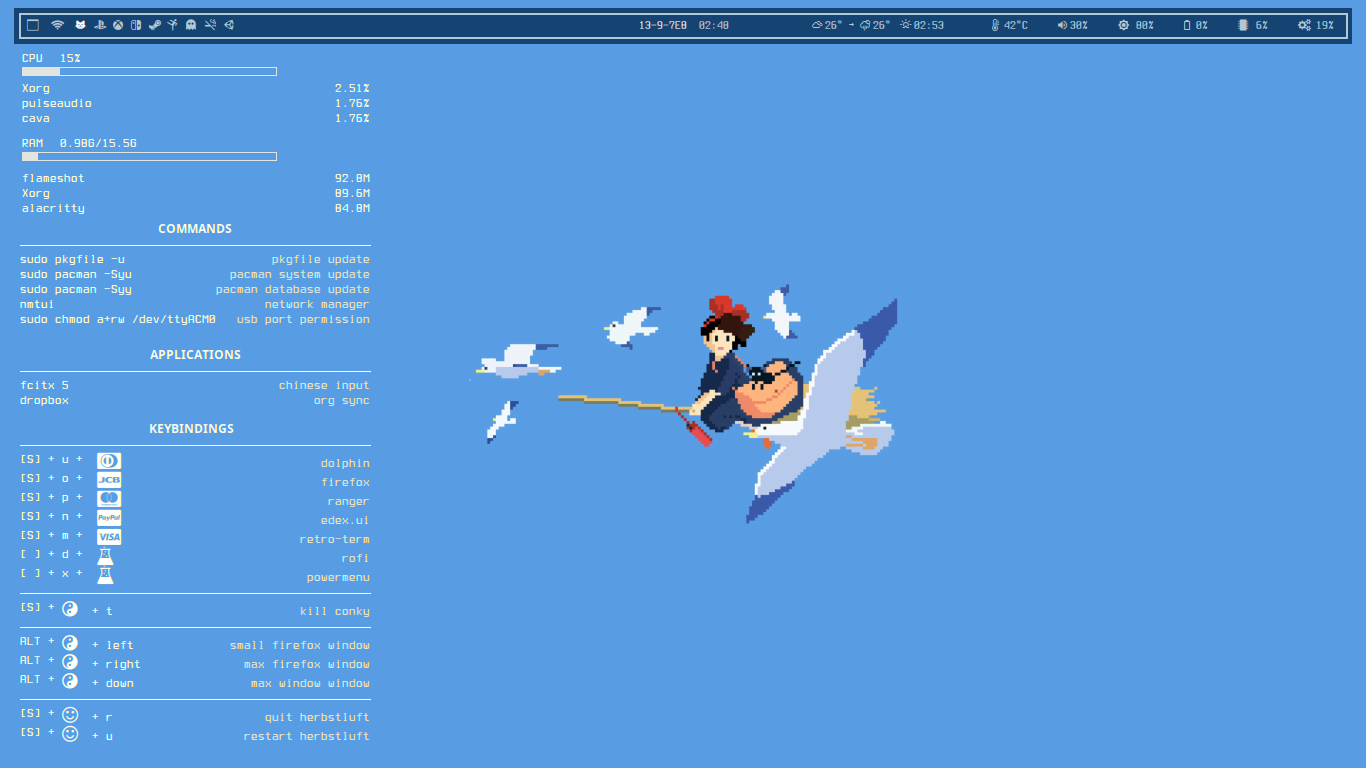Click the smiley icon for quit herbstluft
The height and width of the screenshot is (768, 1366).
70,715
